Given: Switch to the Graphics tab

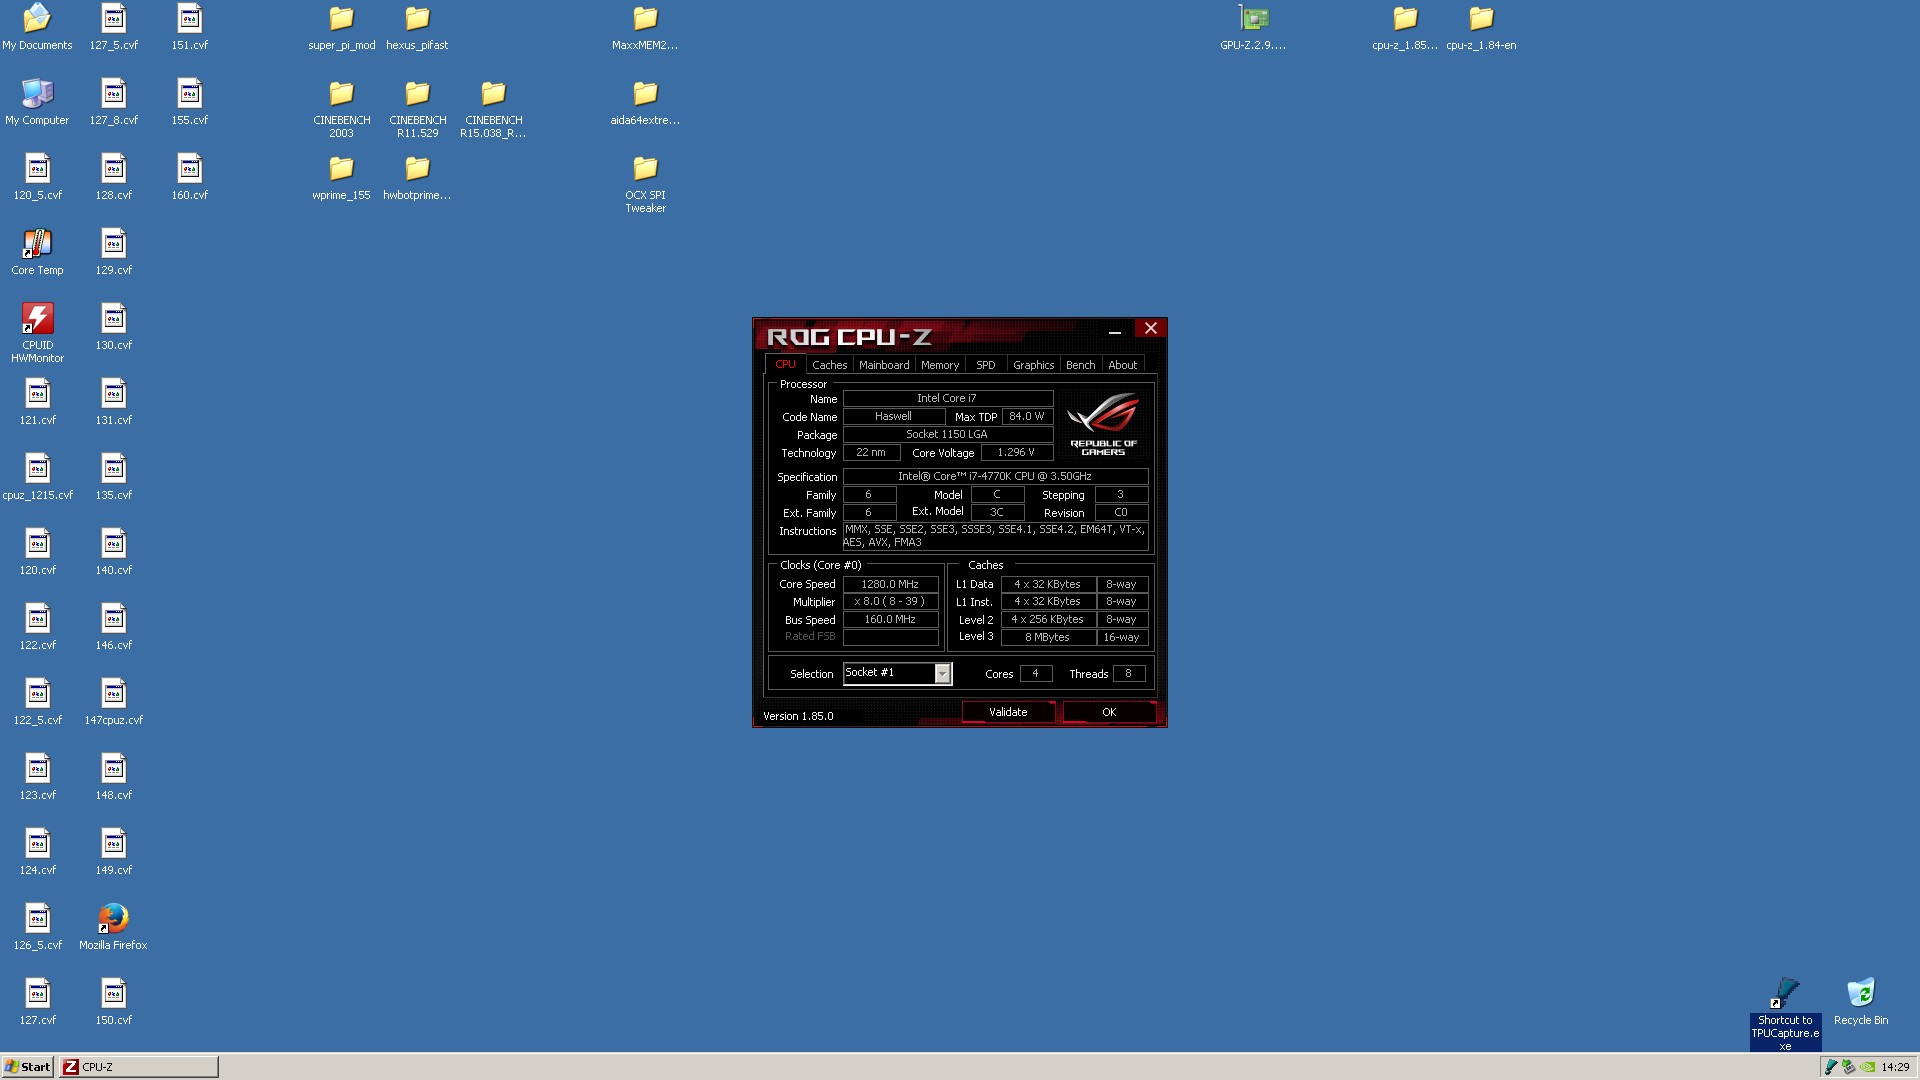Looking at the screenshot, I should 1033,365.
